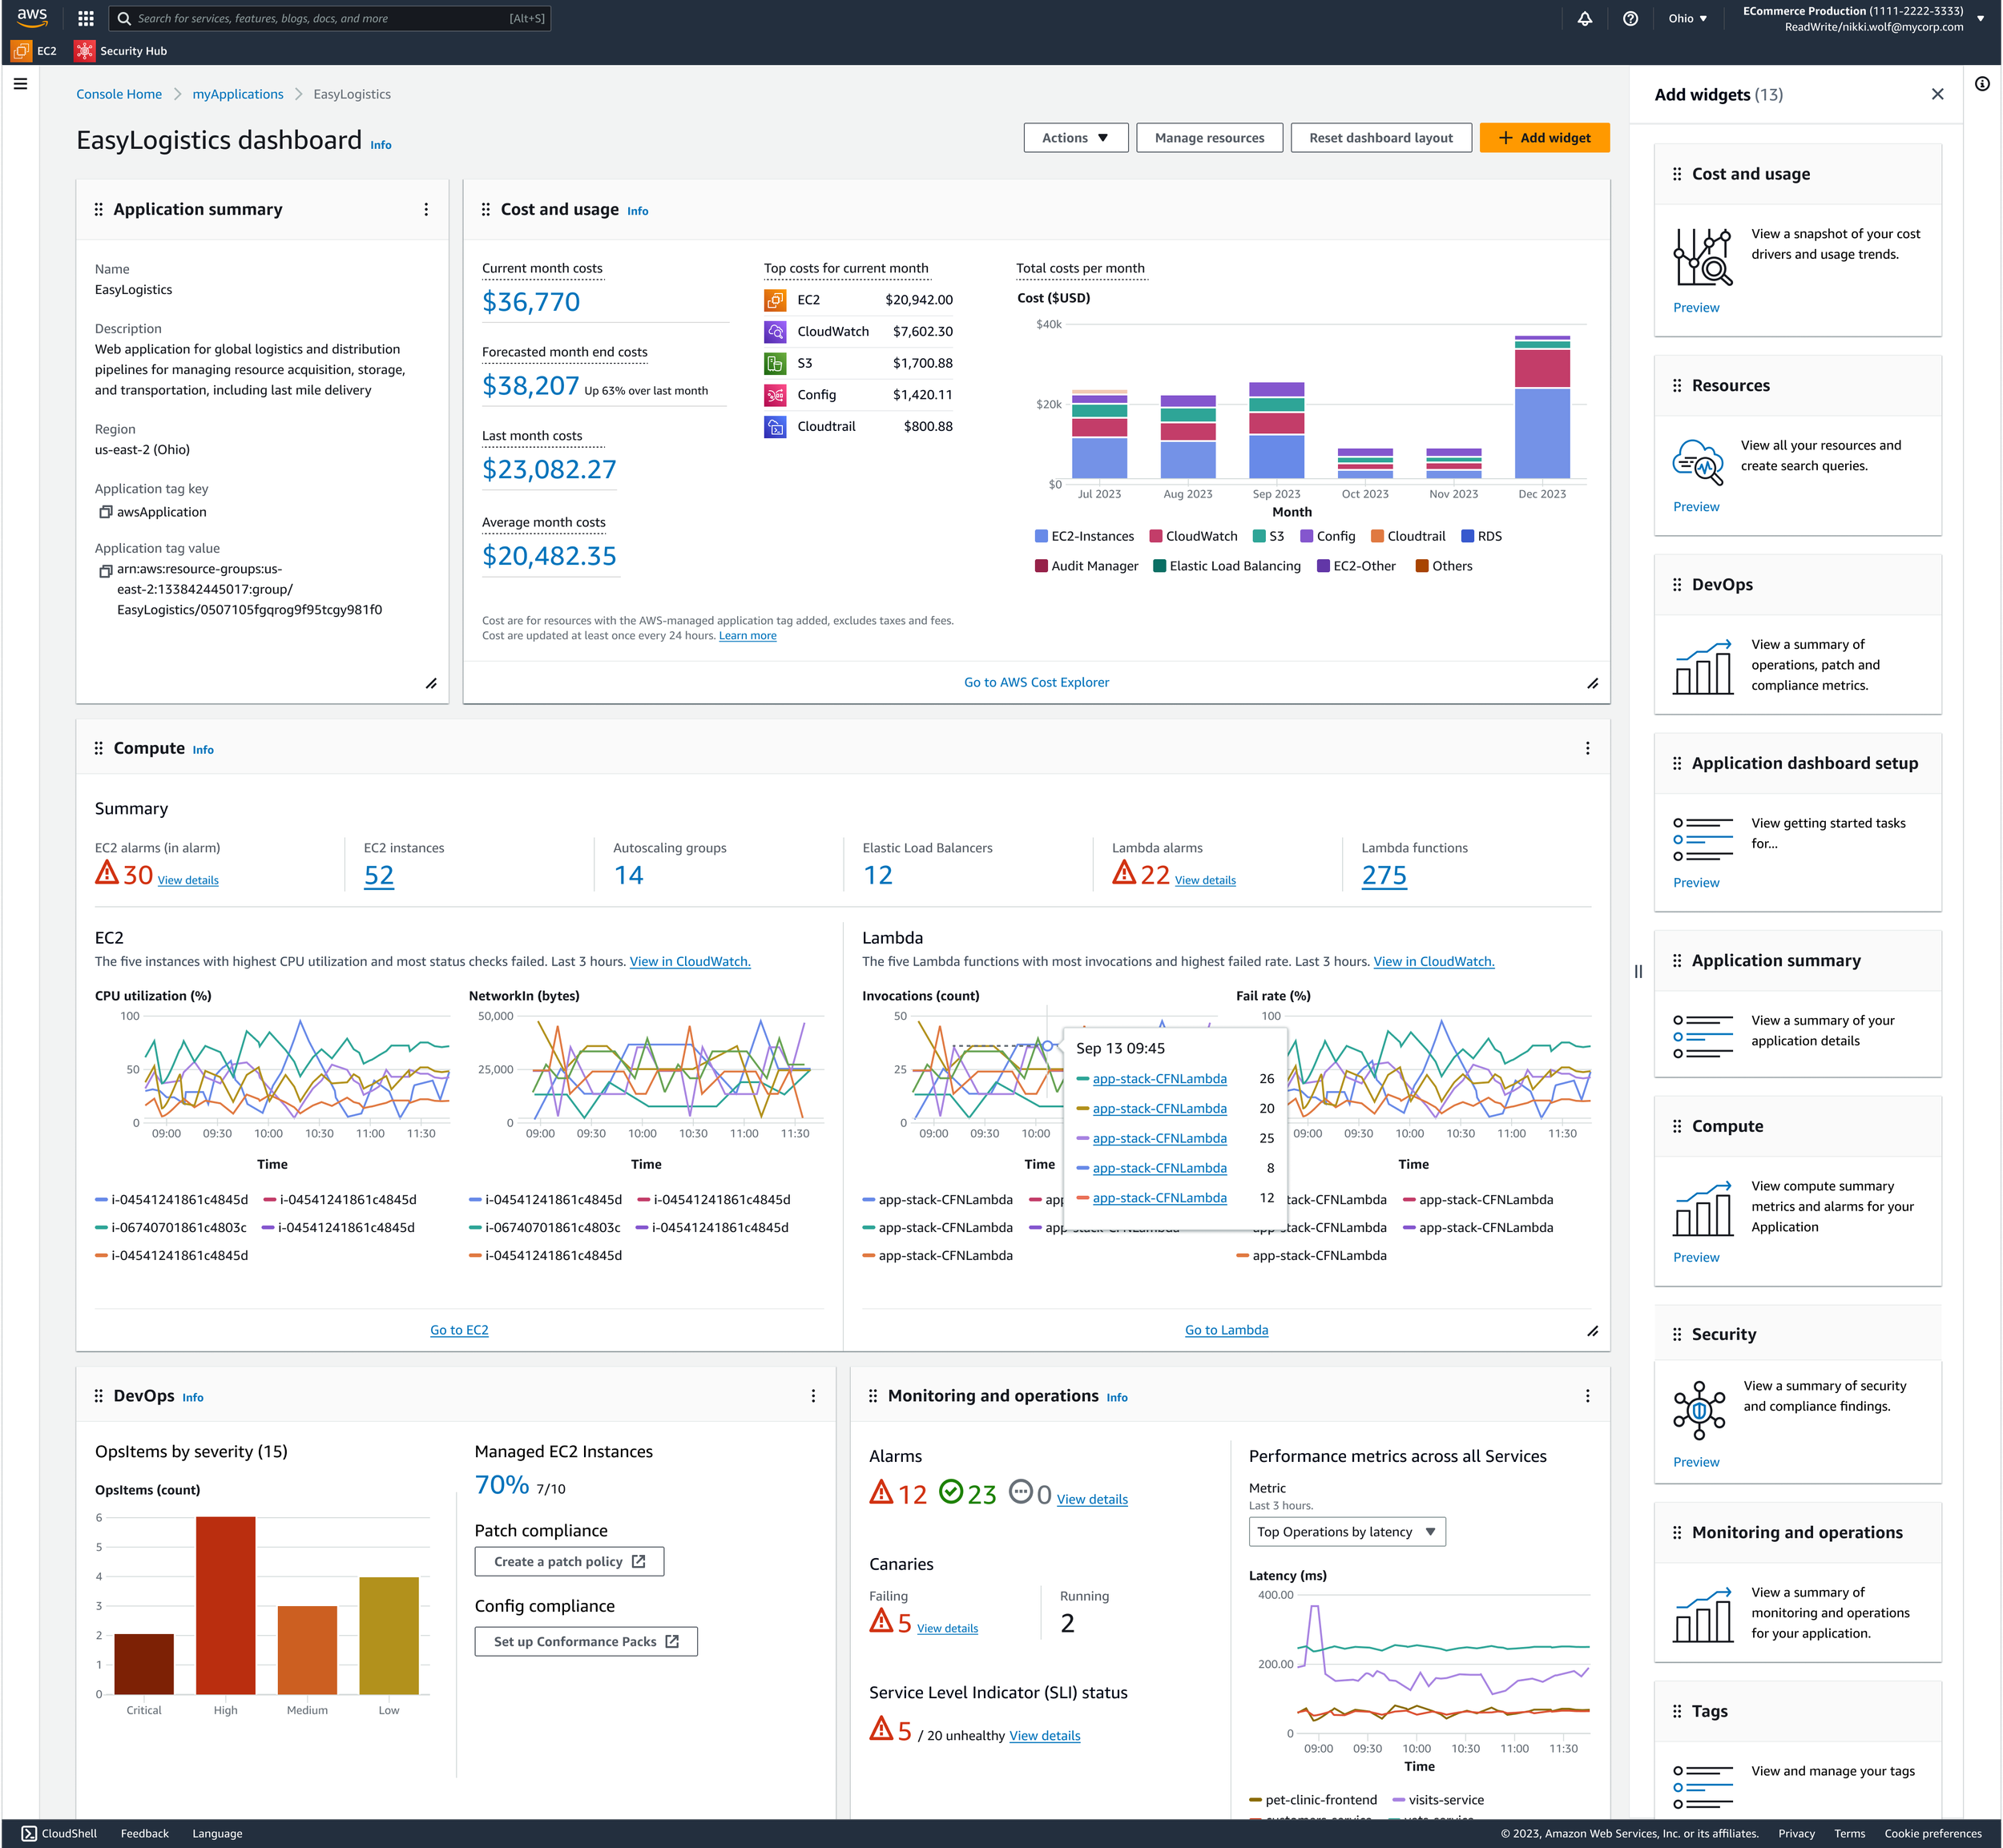Screen dimensions: 2003x1848
Task: Click the DevOps widget drag handle
Action: tap(98, 1396)
